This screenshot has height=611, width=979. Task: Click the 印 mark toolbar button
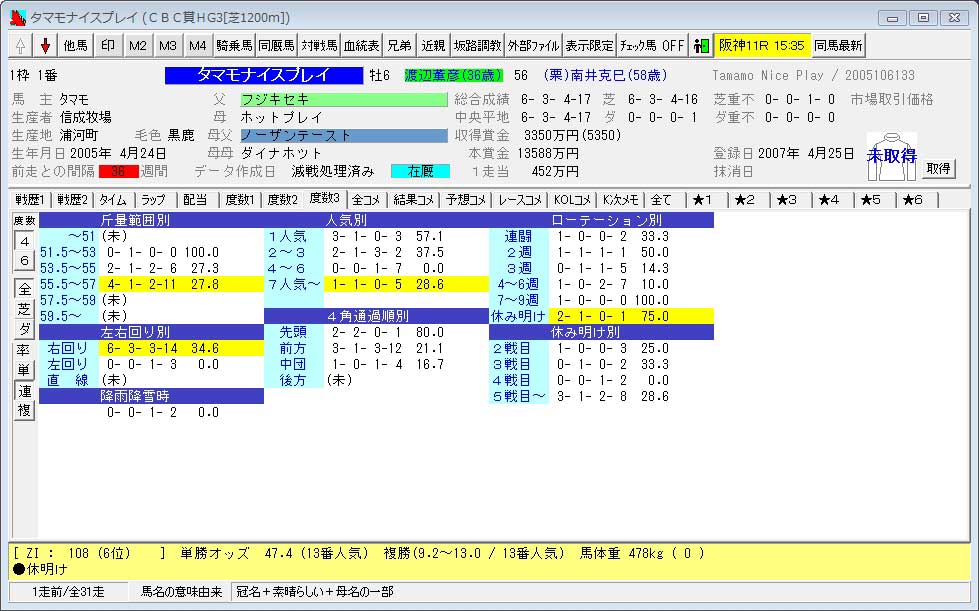108,45
